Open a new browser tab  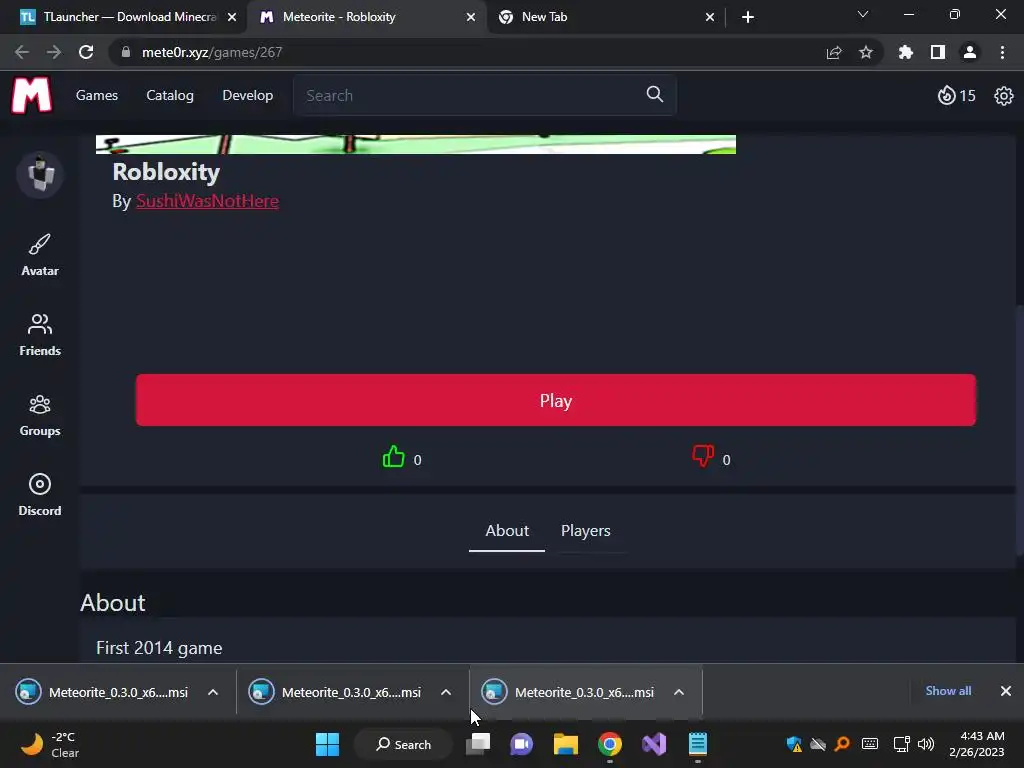748,17
